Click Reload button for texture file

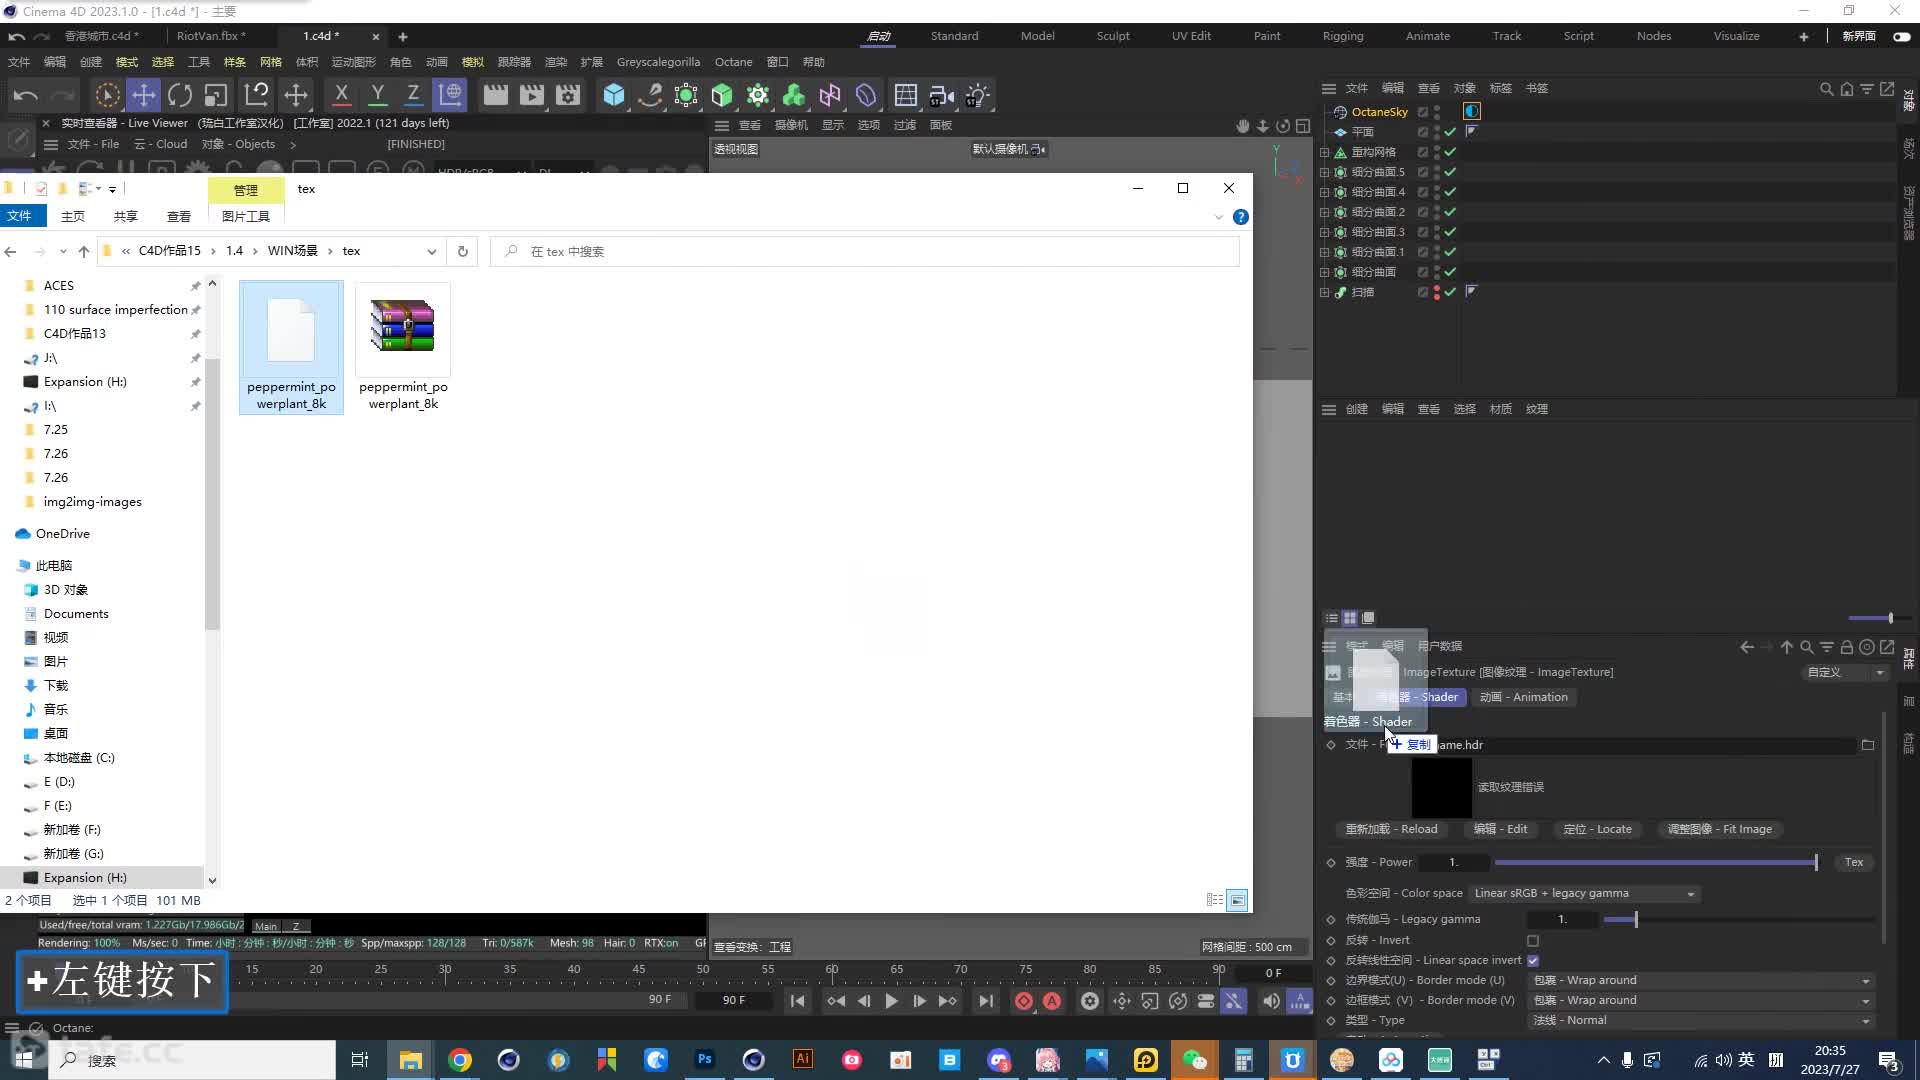click(x=1391, y=828)
